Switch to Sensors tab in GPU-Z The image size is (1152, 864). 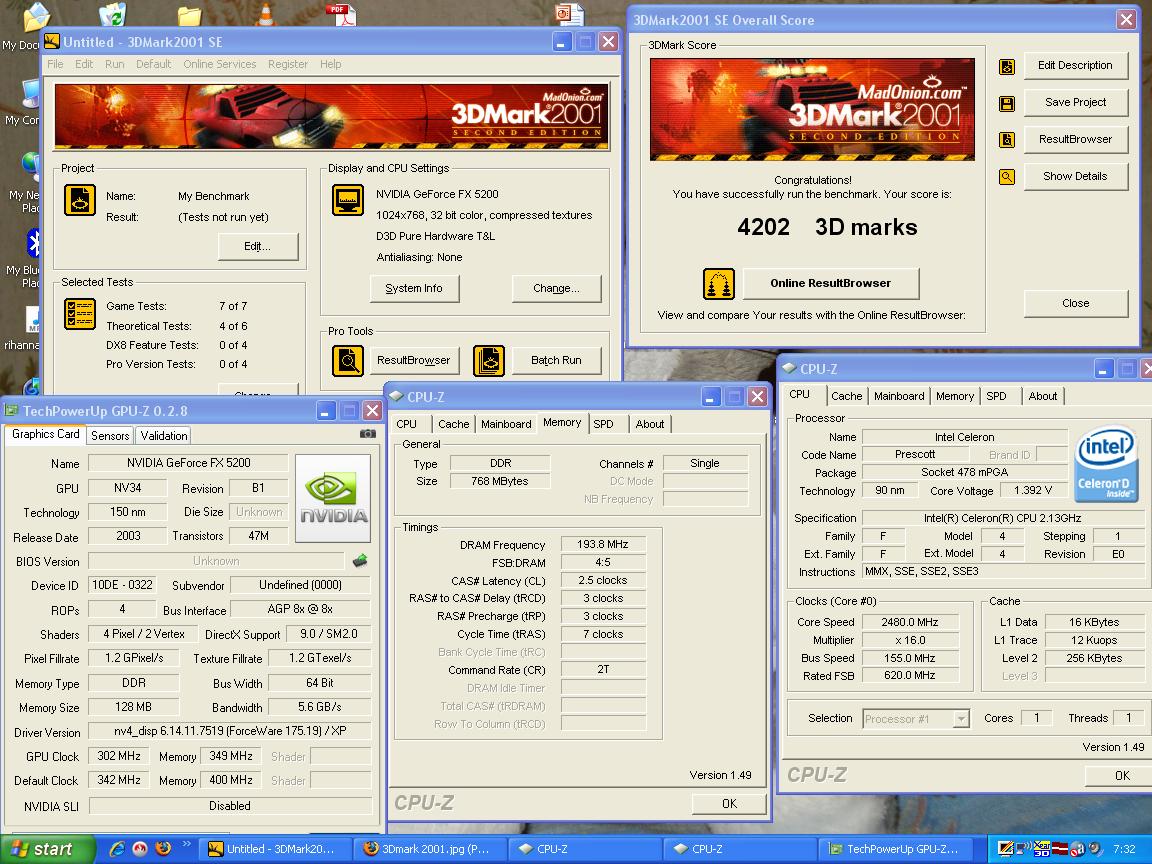click(x=110, y=436)
